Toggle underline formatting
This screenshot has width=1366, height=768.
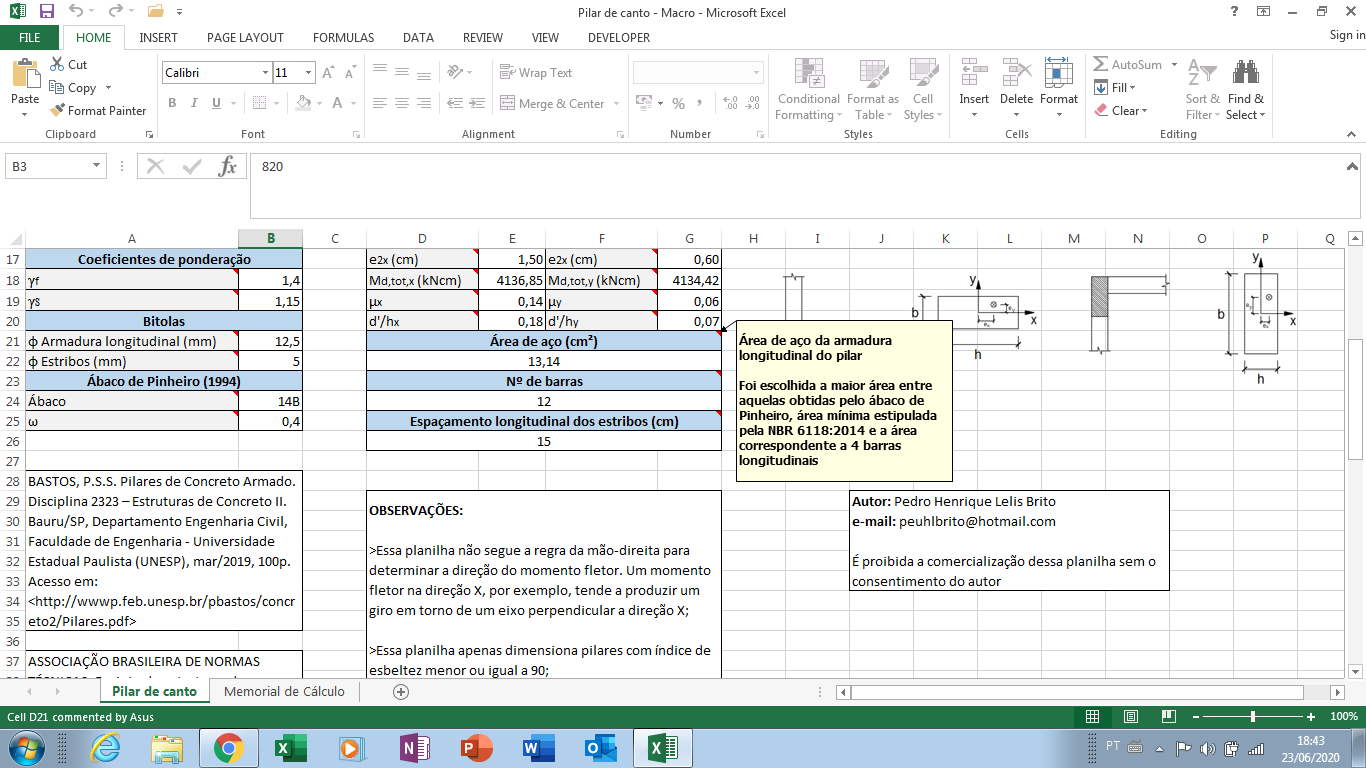coord(214,103)
